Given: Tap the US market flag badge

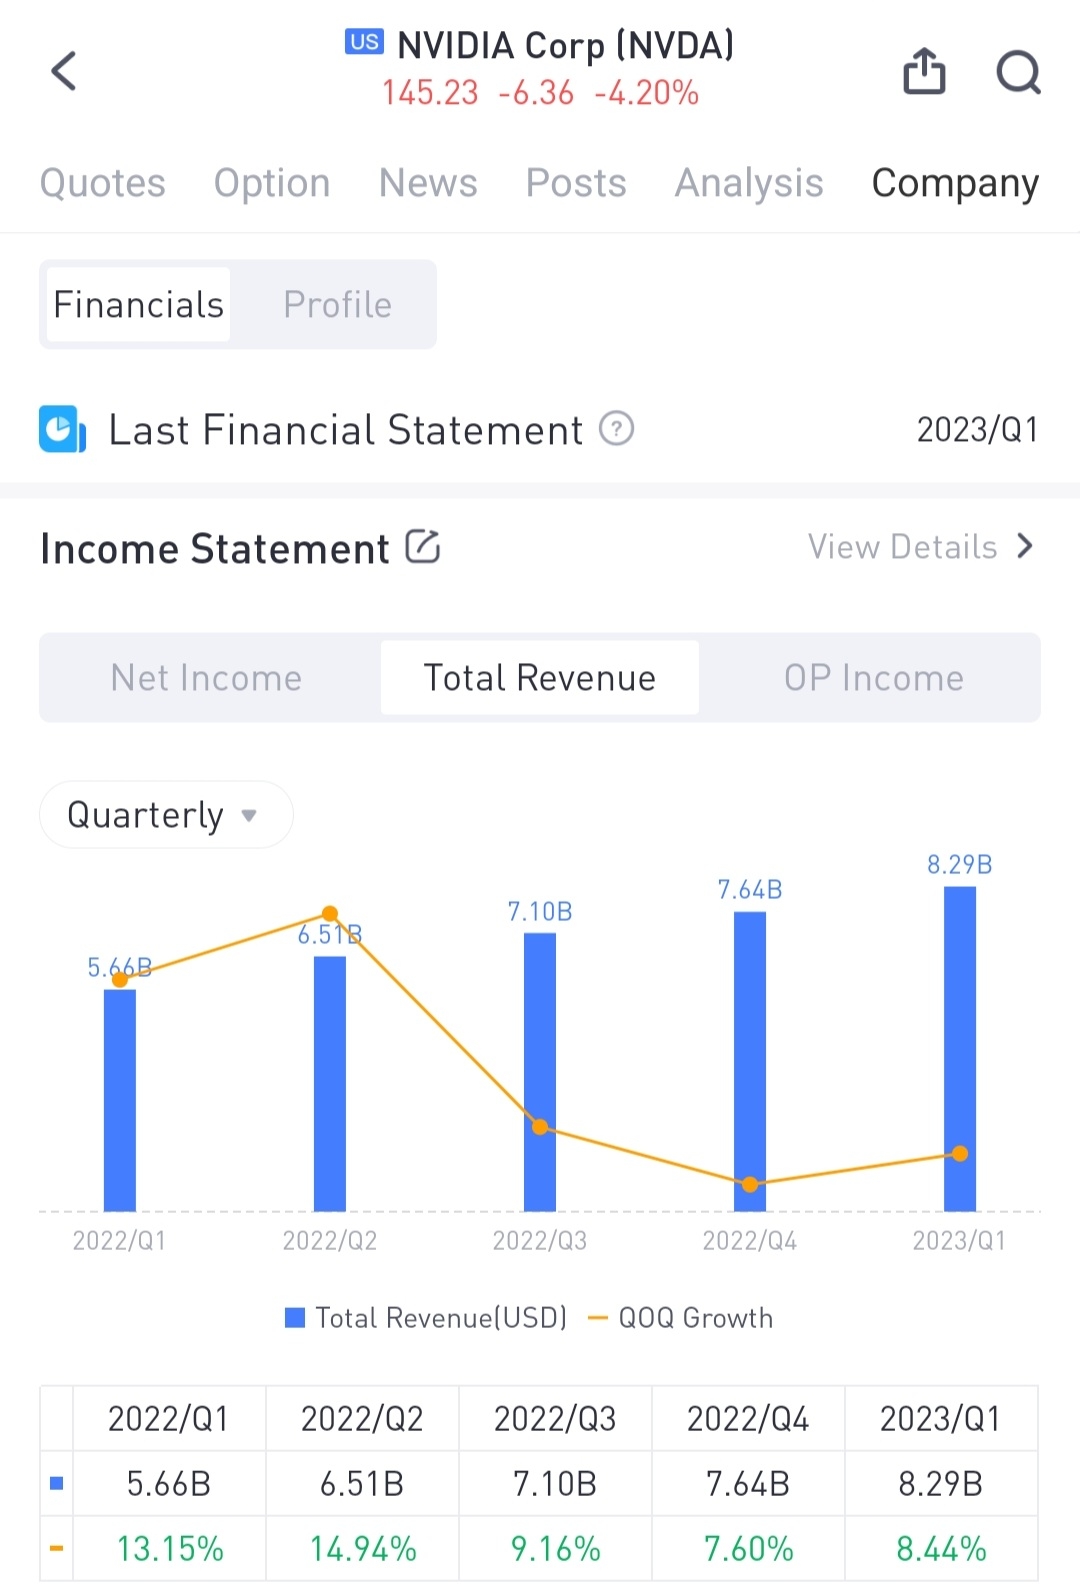Looking at the screenshot, I should tap(364, 42).
